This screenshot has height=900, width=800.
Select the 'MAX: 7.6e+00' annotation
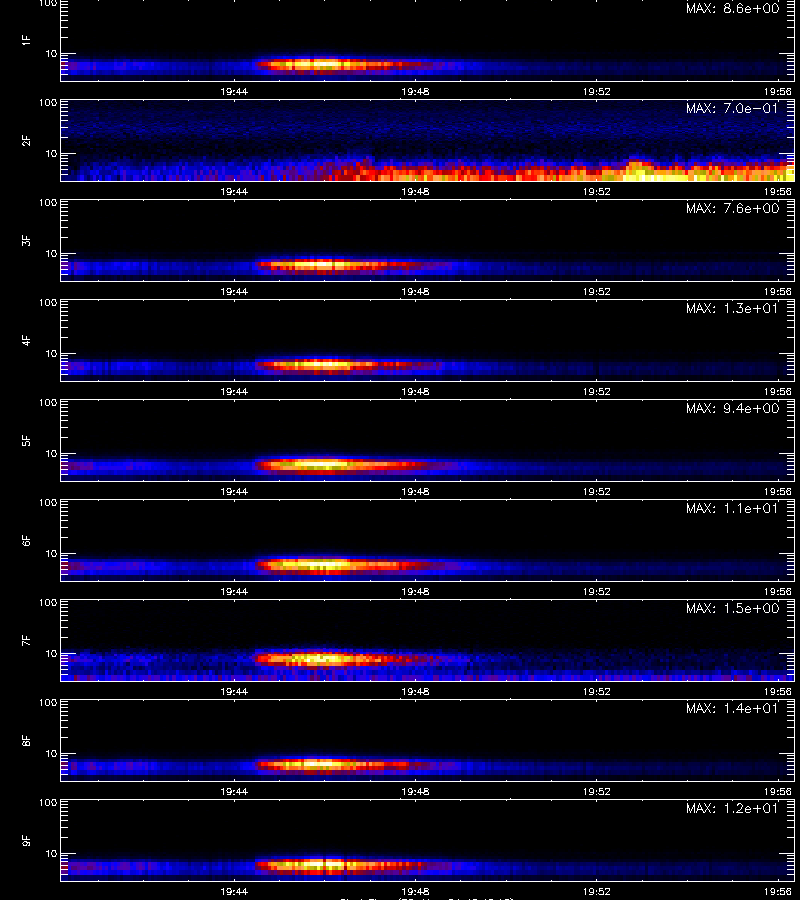pyautogui.click(x=732, y=208)
